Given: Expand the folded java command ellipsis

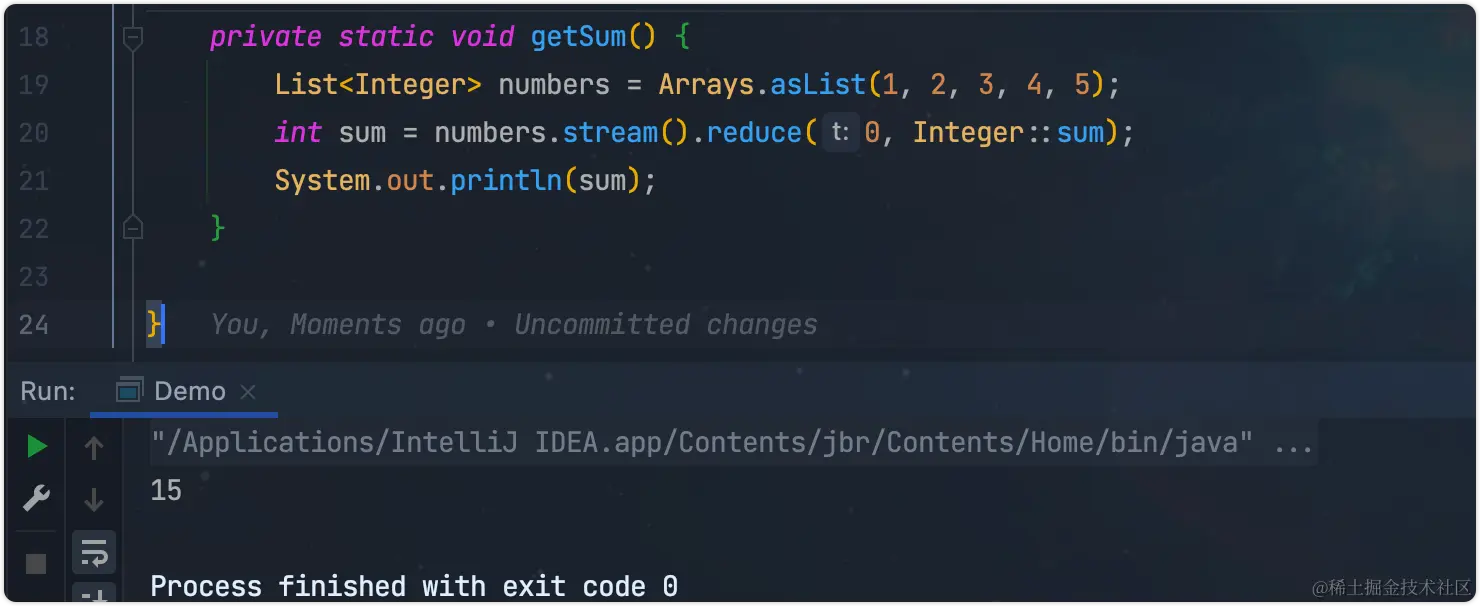Looking at the screenshot, I should coord(1293,443).
